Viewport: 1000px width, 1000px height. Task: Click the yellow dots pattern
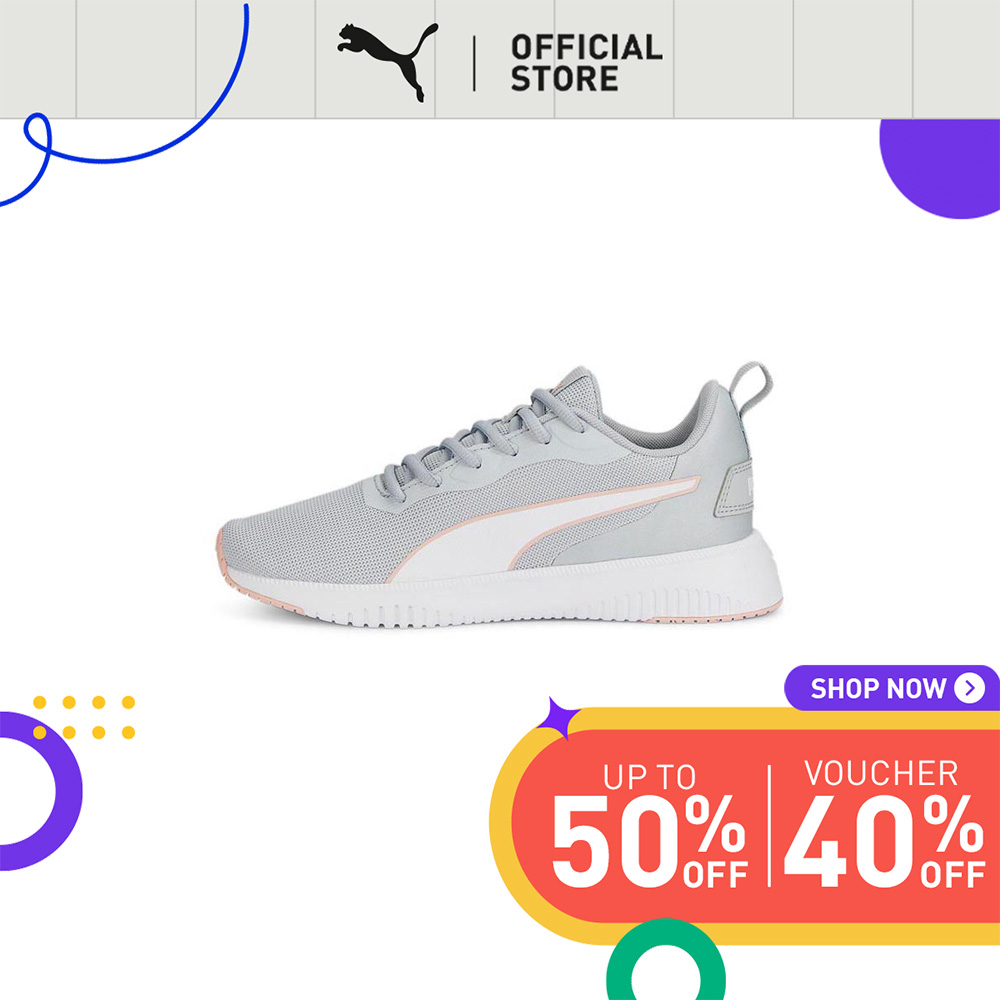click(x=84, y=717)
